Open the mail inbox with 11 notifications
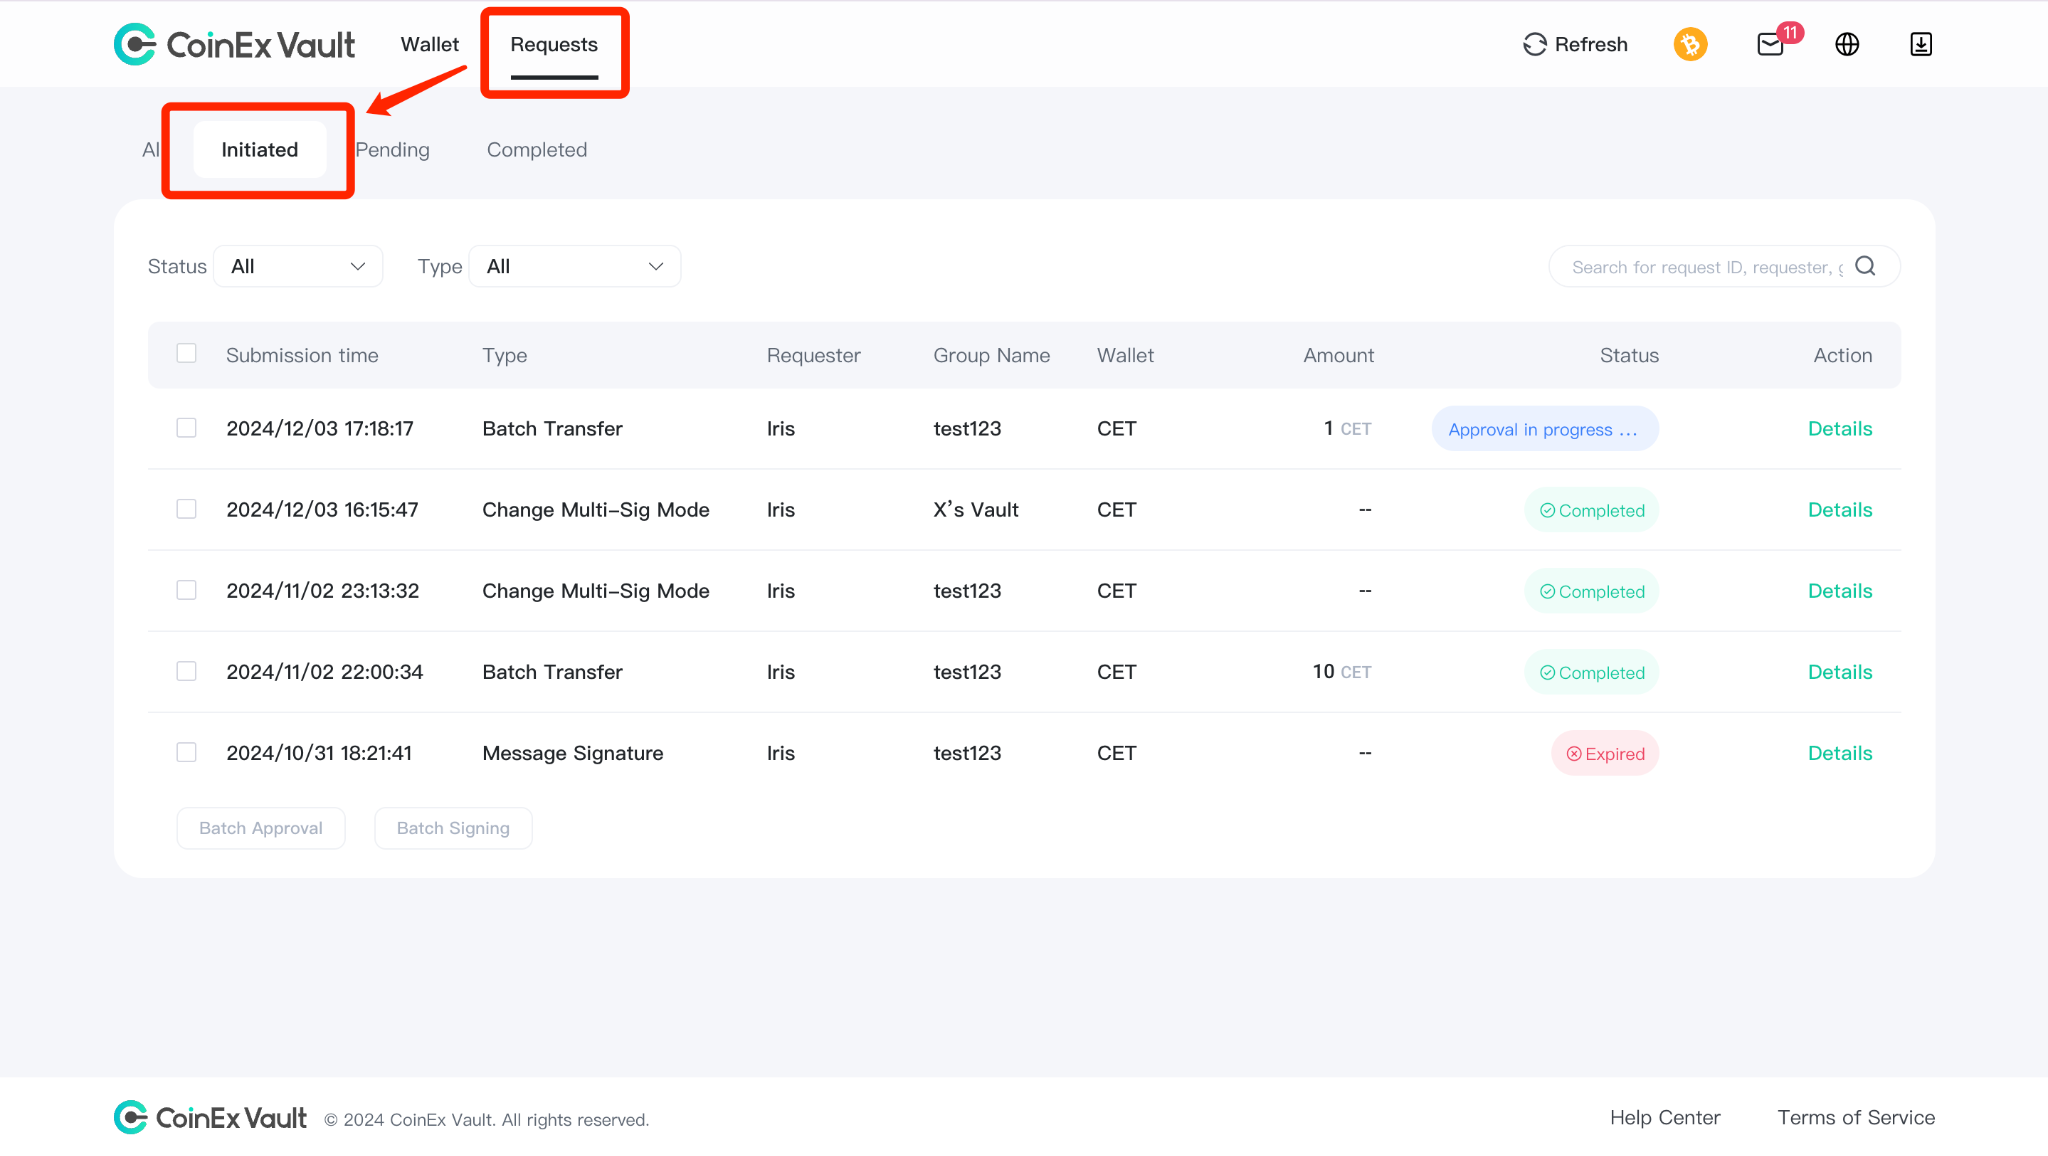This screenshot has width=2048, height=1156. 1771,44
